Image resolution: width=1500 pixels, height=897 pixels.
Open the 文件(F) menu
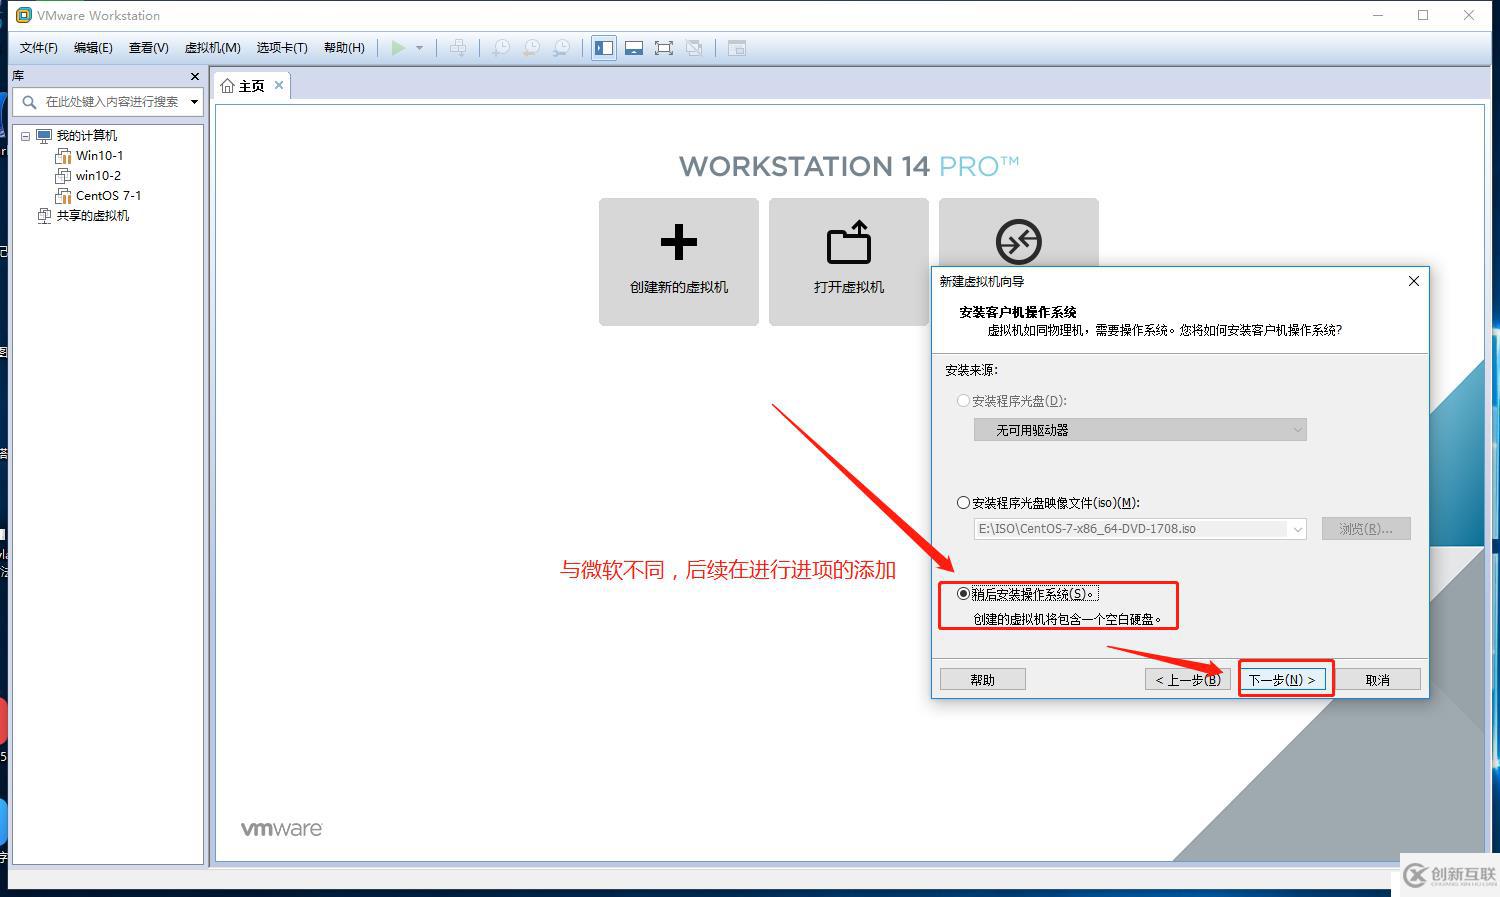click(x=39, y=48)
